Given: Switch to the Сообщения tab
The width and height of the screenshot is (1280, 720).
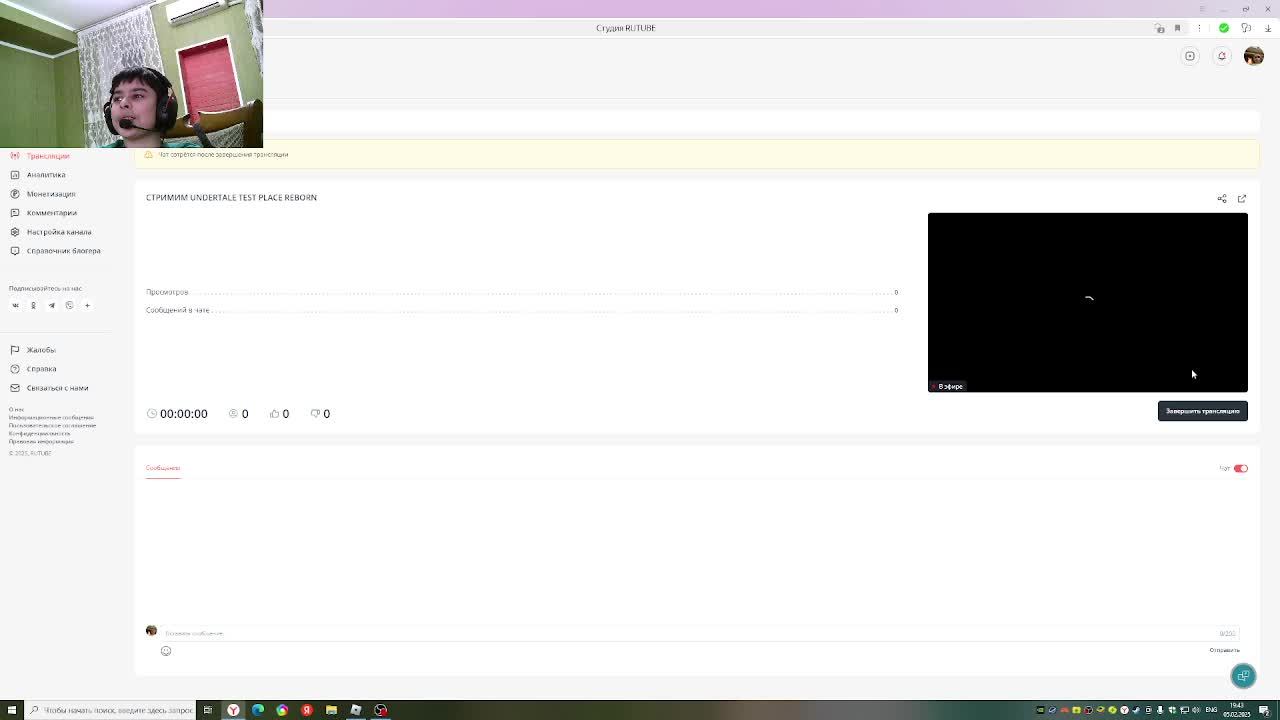Looking at the screenshot, I should pos(163,468).
